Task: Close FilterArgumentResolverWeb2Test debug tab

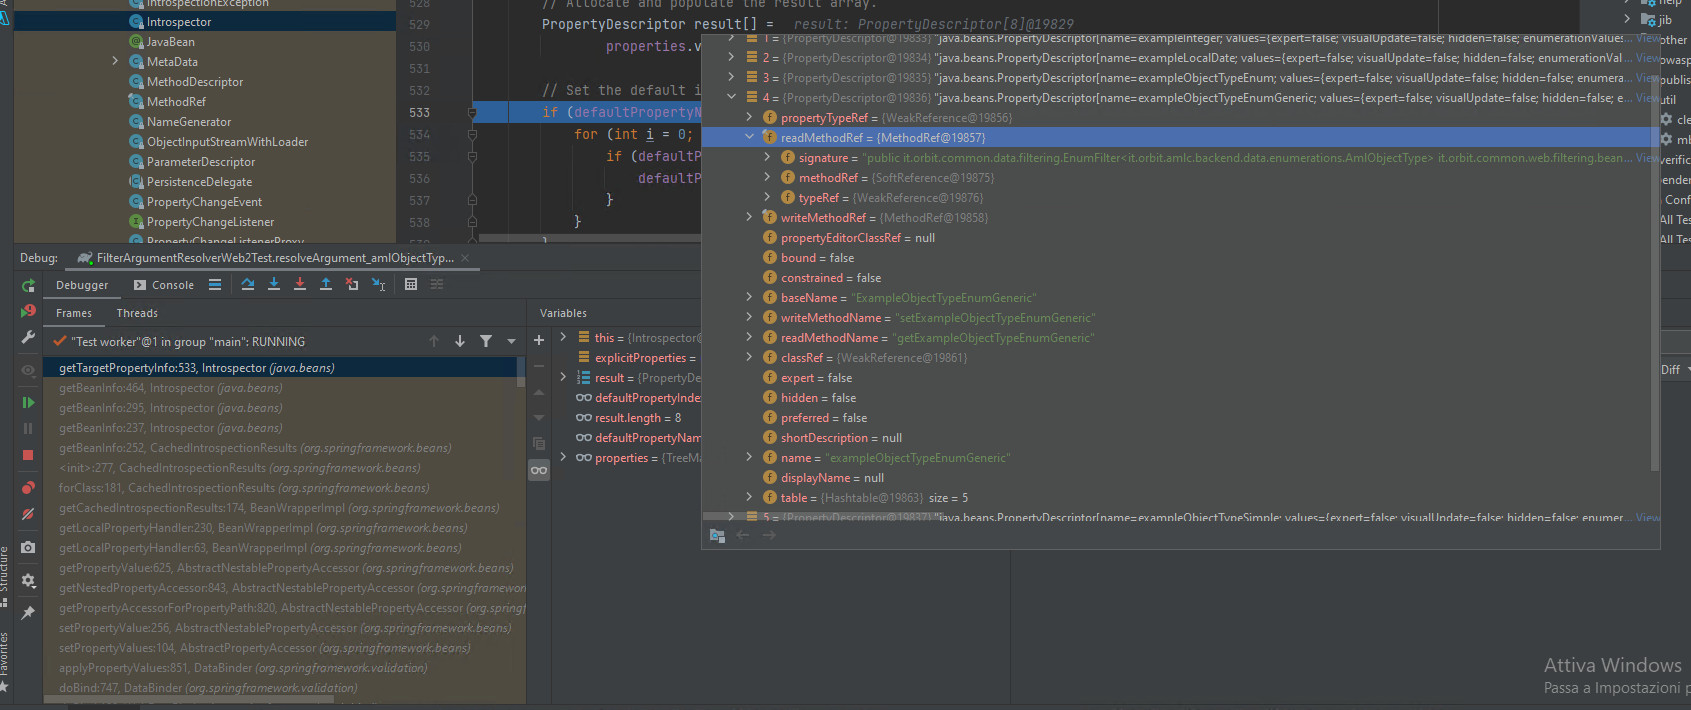Action: tap(465, 258)
